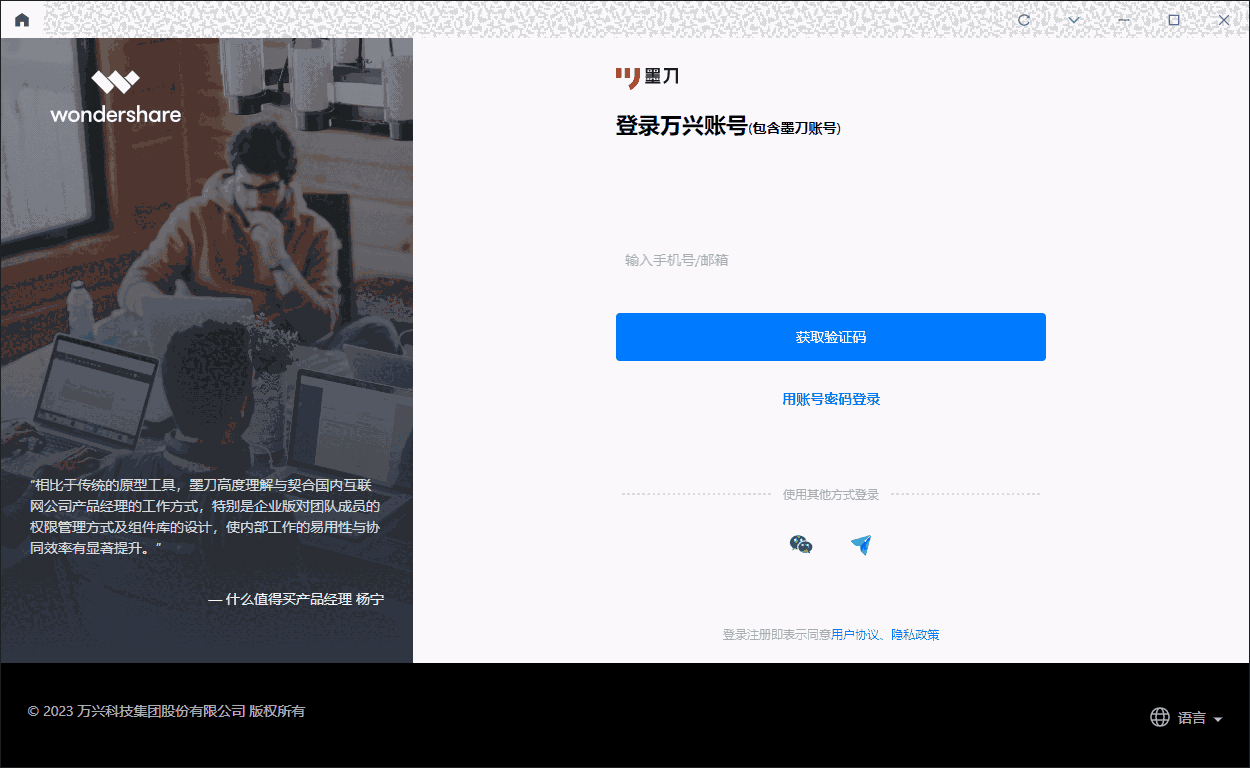
Task: Sign in with the WeChat icon
Action: pyautogui.click(x=800, y=546)
